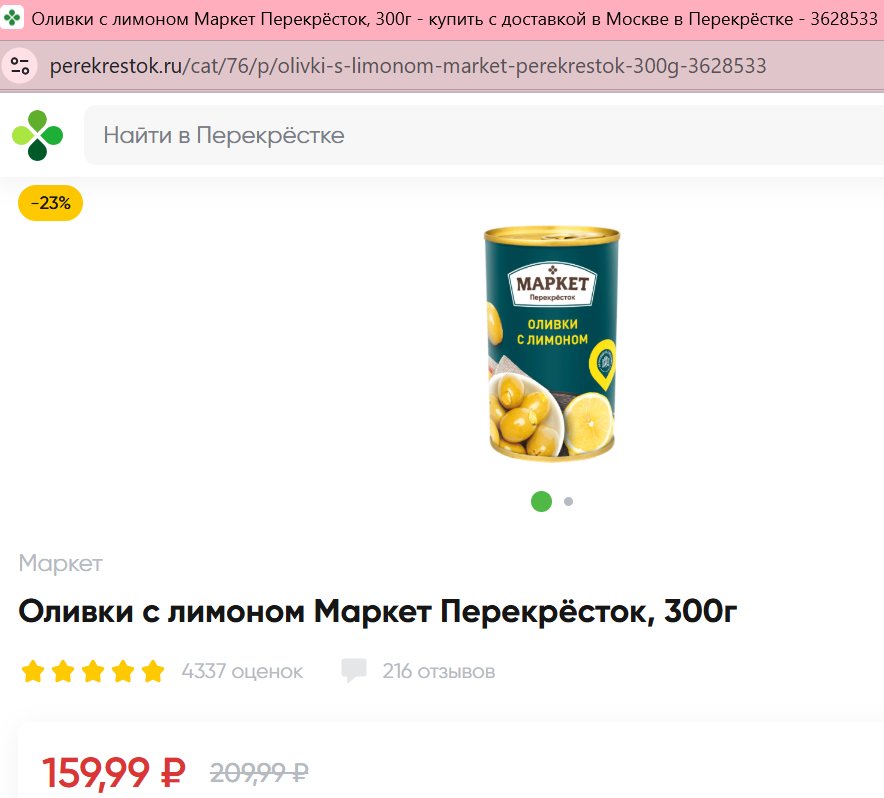Click the clover favicon in browser tab

12,18
